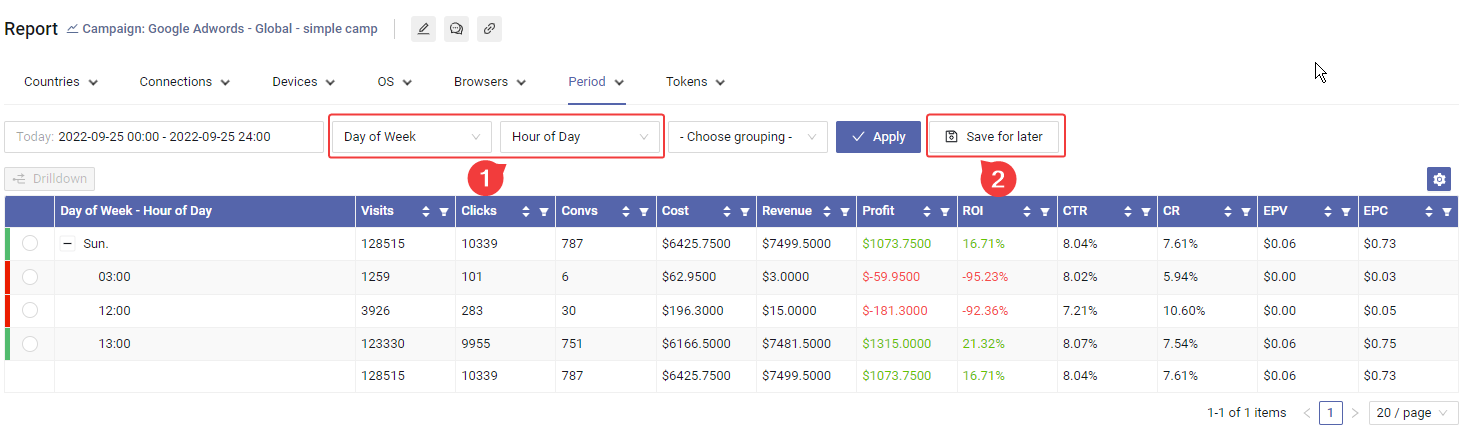
Task: Filter the Convs column
Action: click(644, 212)
